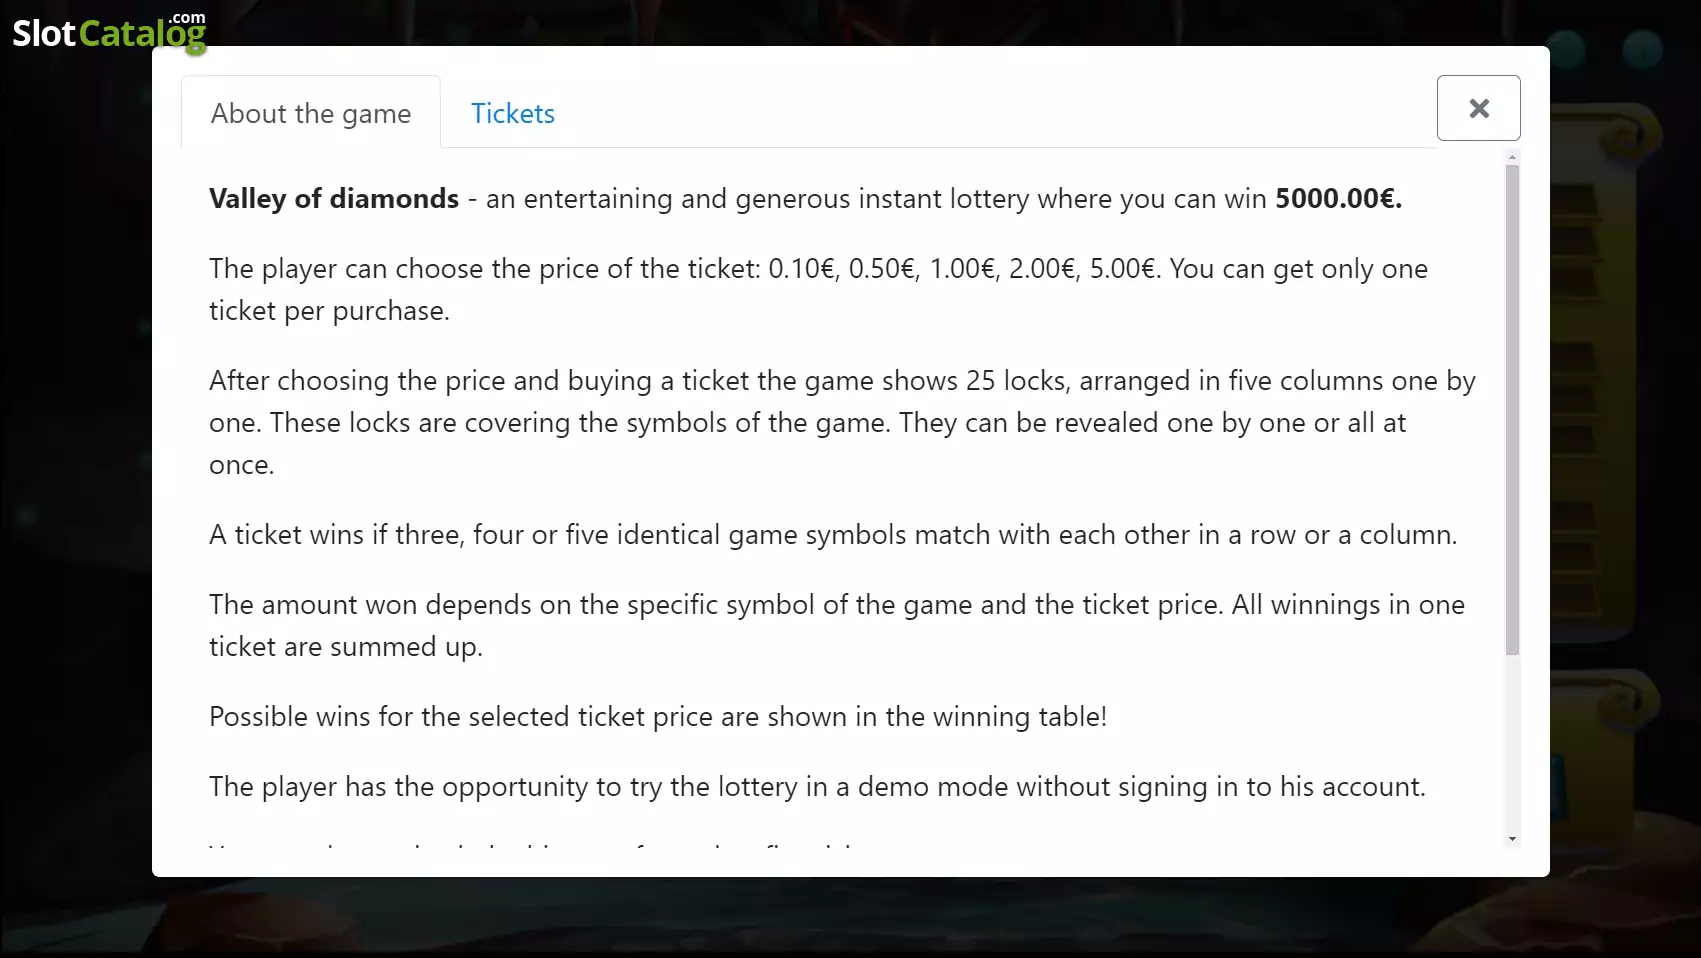Click the bold Valley of diamonds title
This screenshot has height=958, width=1701.
334,199
